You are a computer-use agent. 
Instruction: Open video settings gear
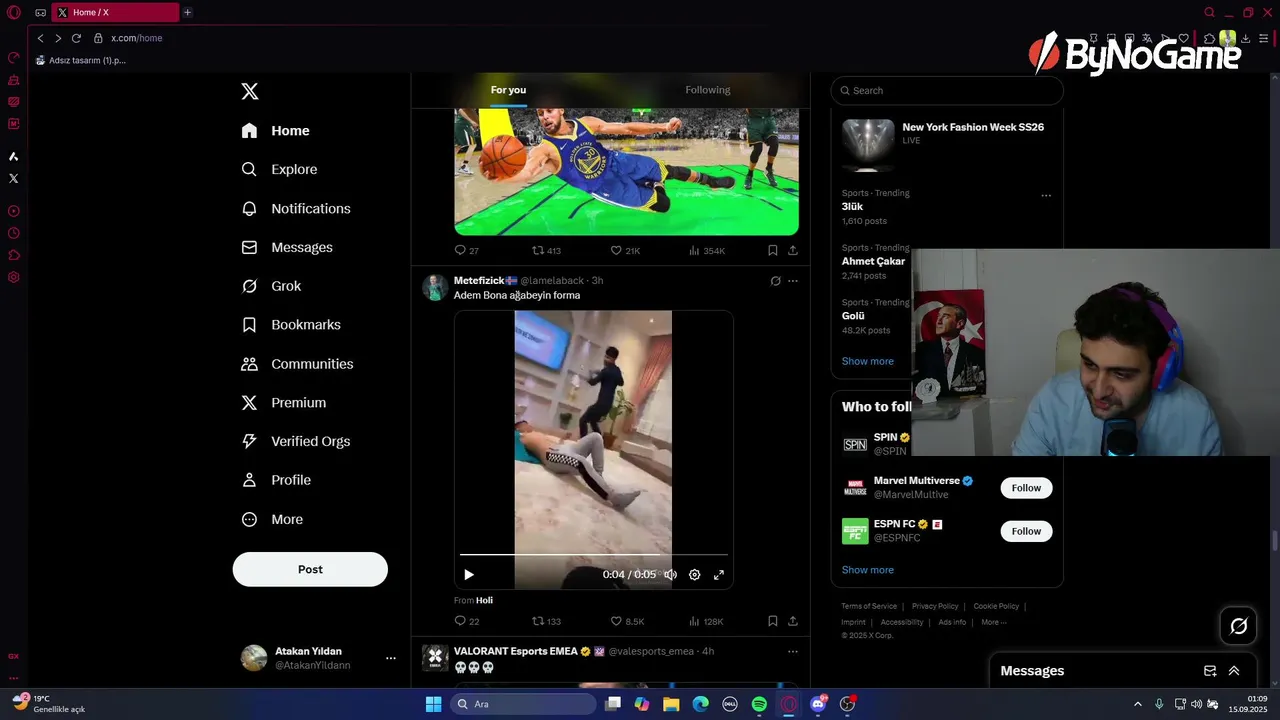tap(695, 575)
